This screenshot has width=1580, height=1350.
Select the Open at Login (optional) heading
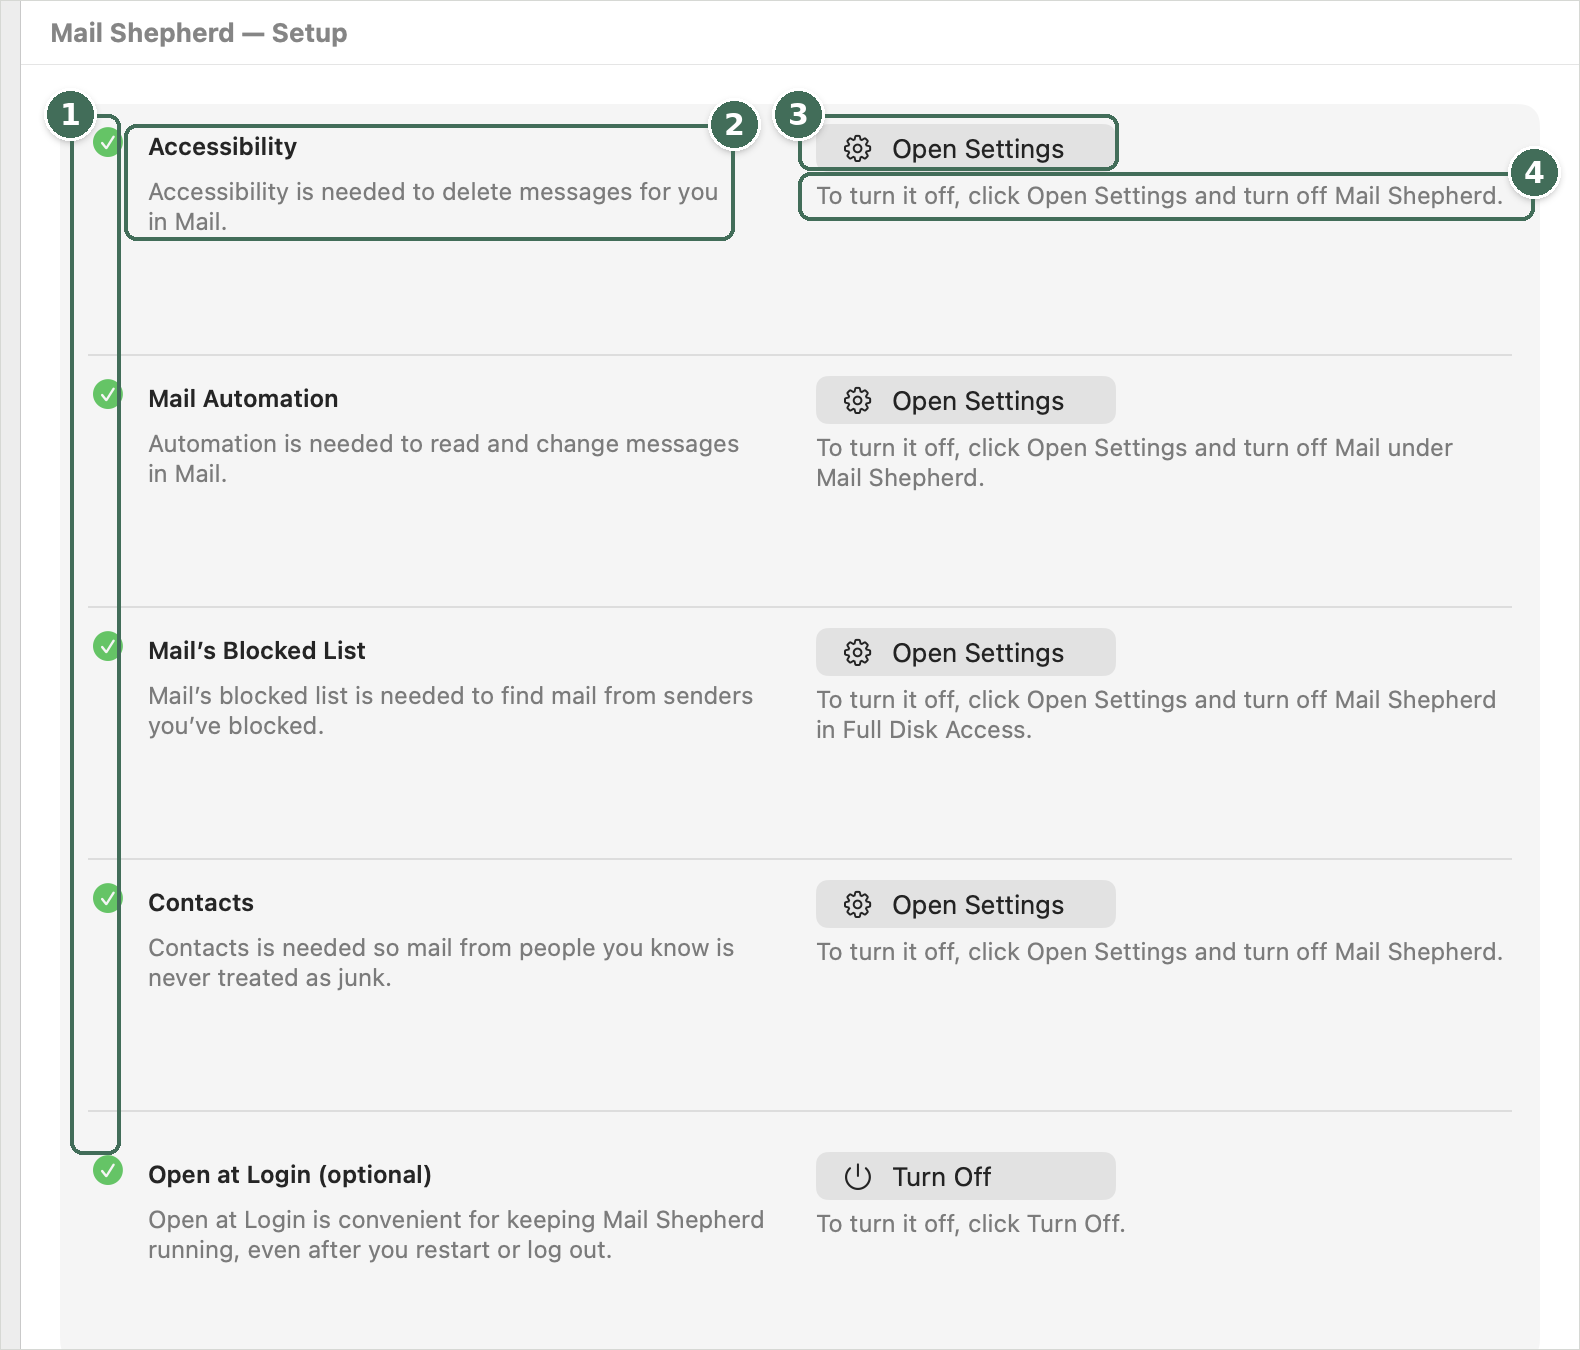click(x=290, y=1175)
